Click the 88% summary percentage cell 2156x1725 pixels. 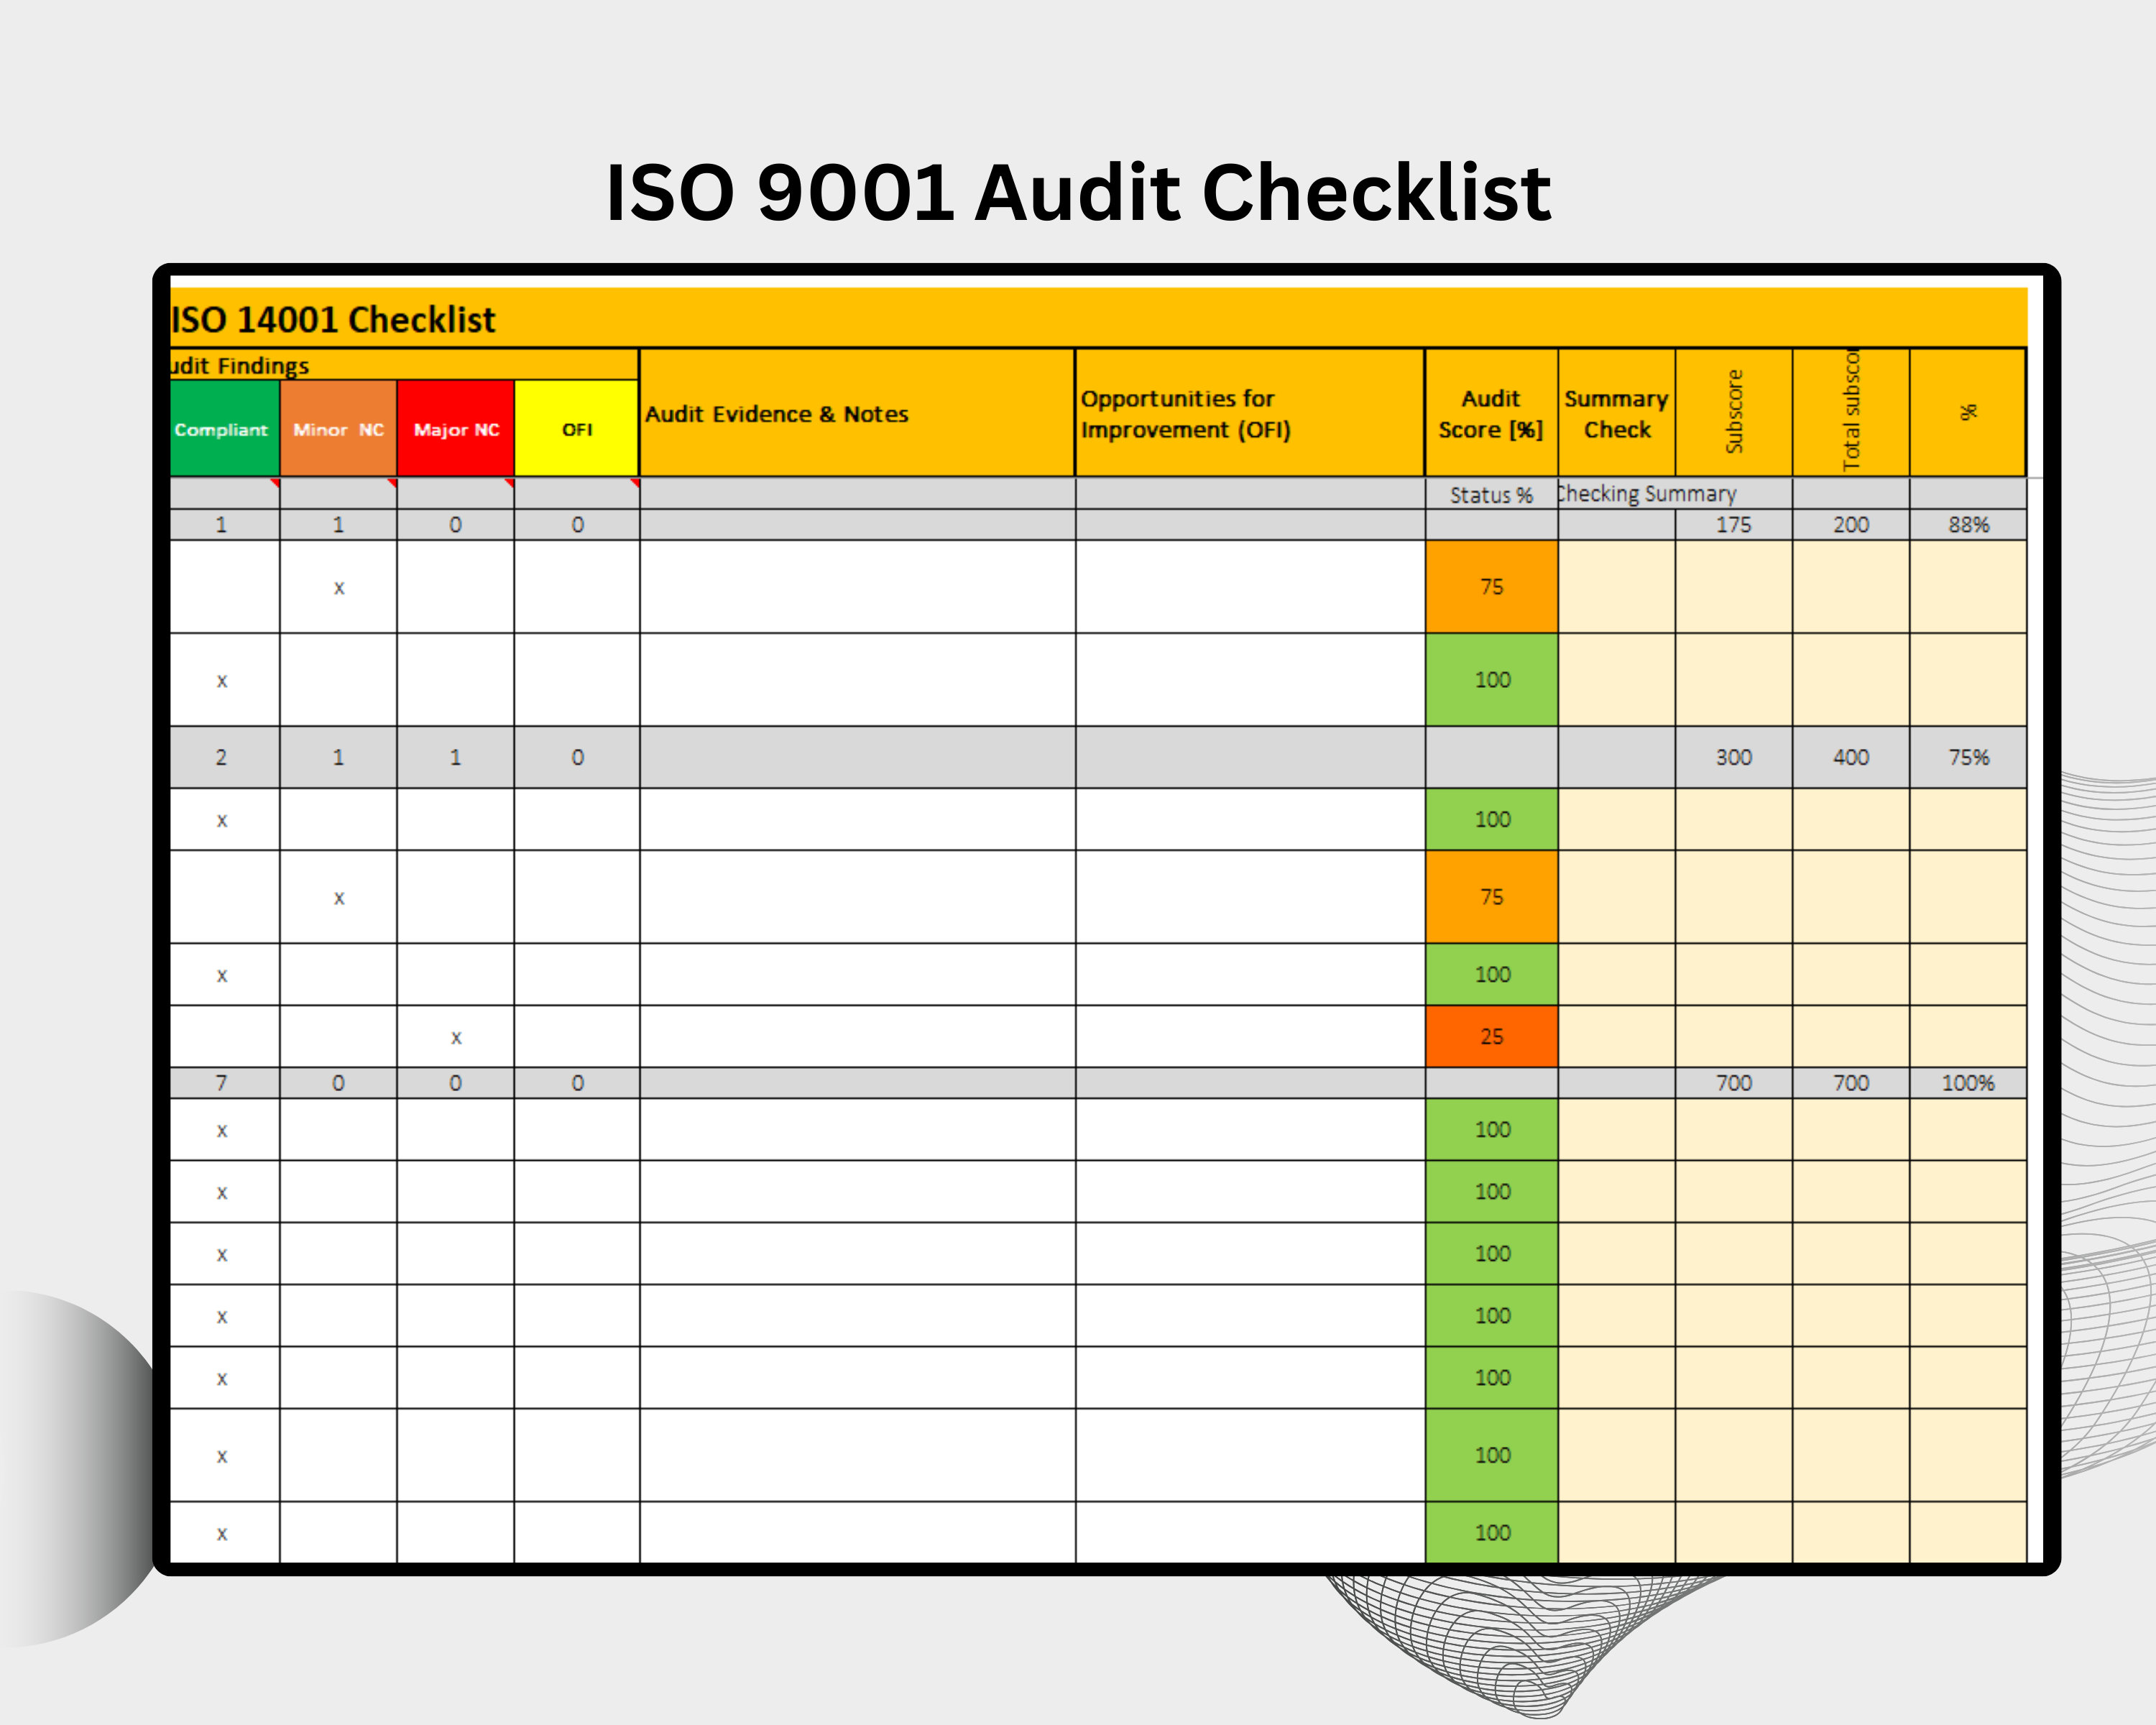[1968, 524]
